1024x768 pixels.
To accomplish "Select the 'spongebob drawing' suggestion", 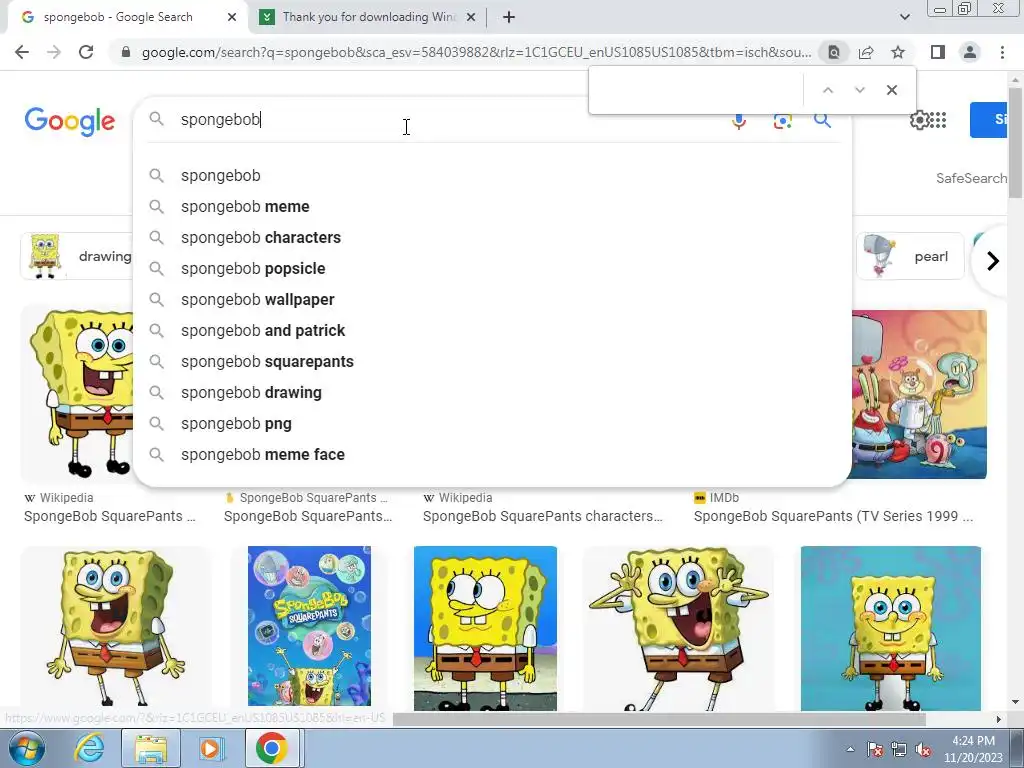I will (x=492, y=392).
